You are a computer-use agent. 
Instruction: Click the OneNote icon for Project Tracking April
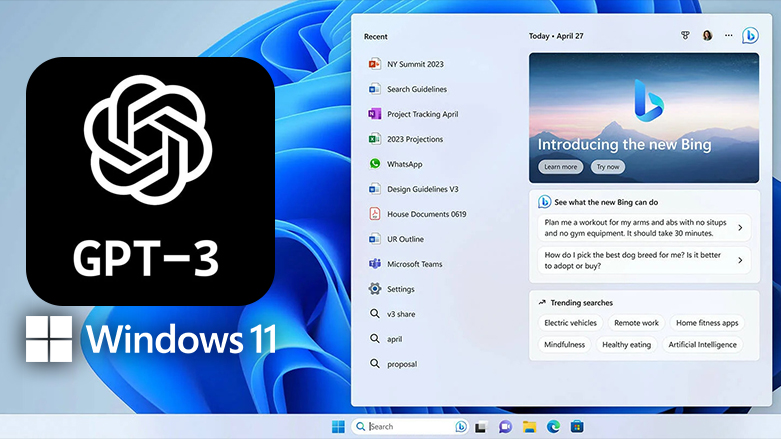click(x=375, y=114)
